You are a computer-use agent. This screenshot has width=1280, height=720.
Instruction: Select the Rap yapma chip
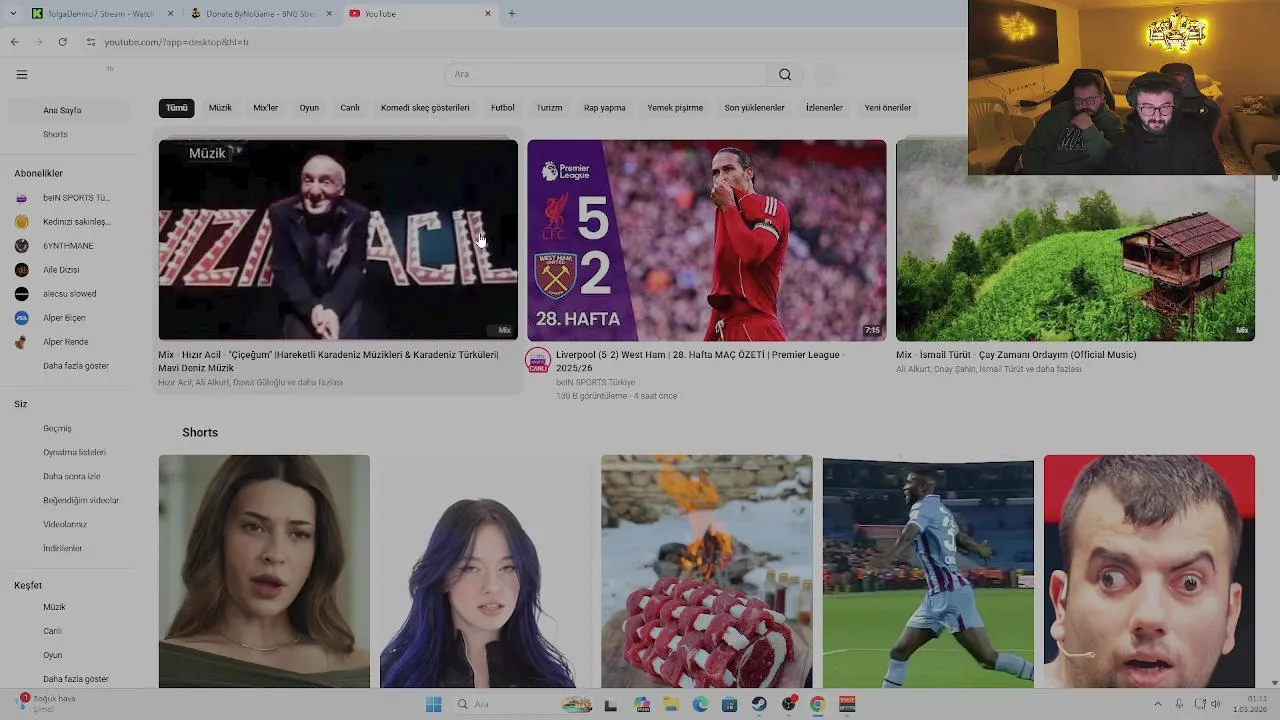(x=605, y=108)
